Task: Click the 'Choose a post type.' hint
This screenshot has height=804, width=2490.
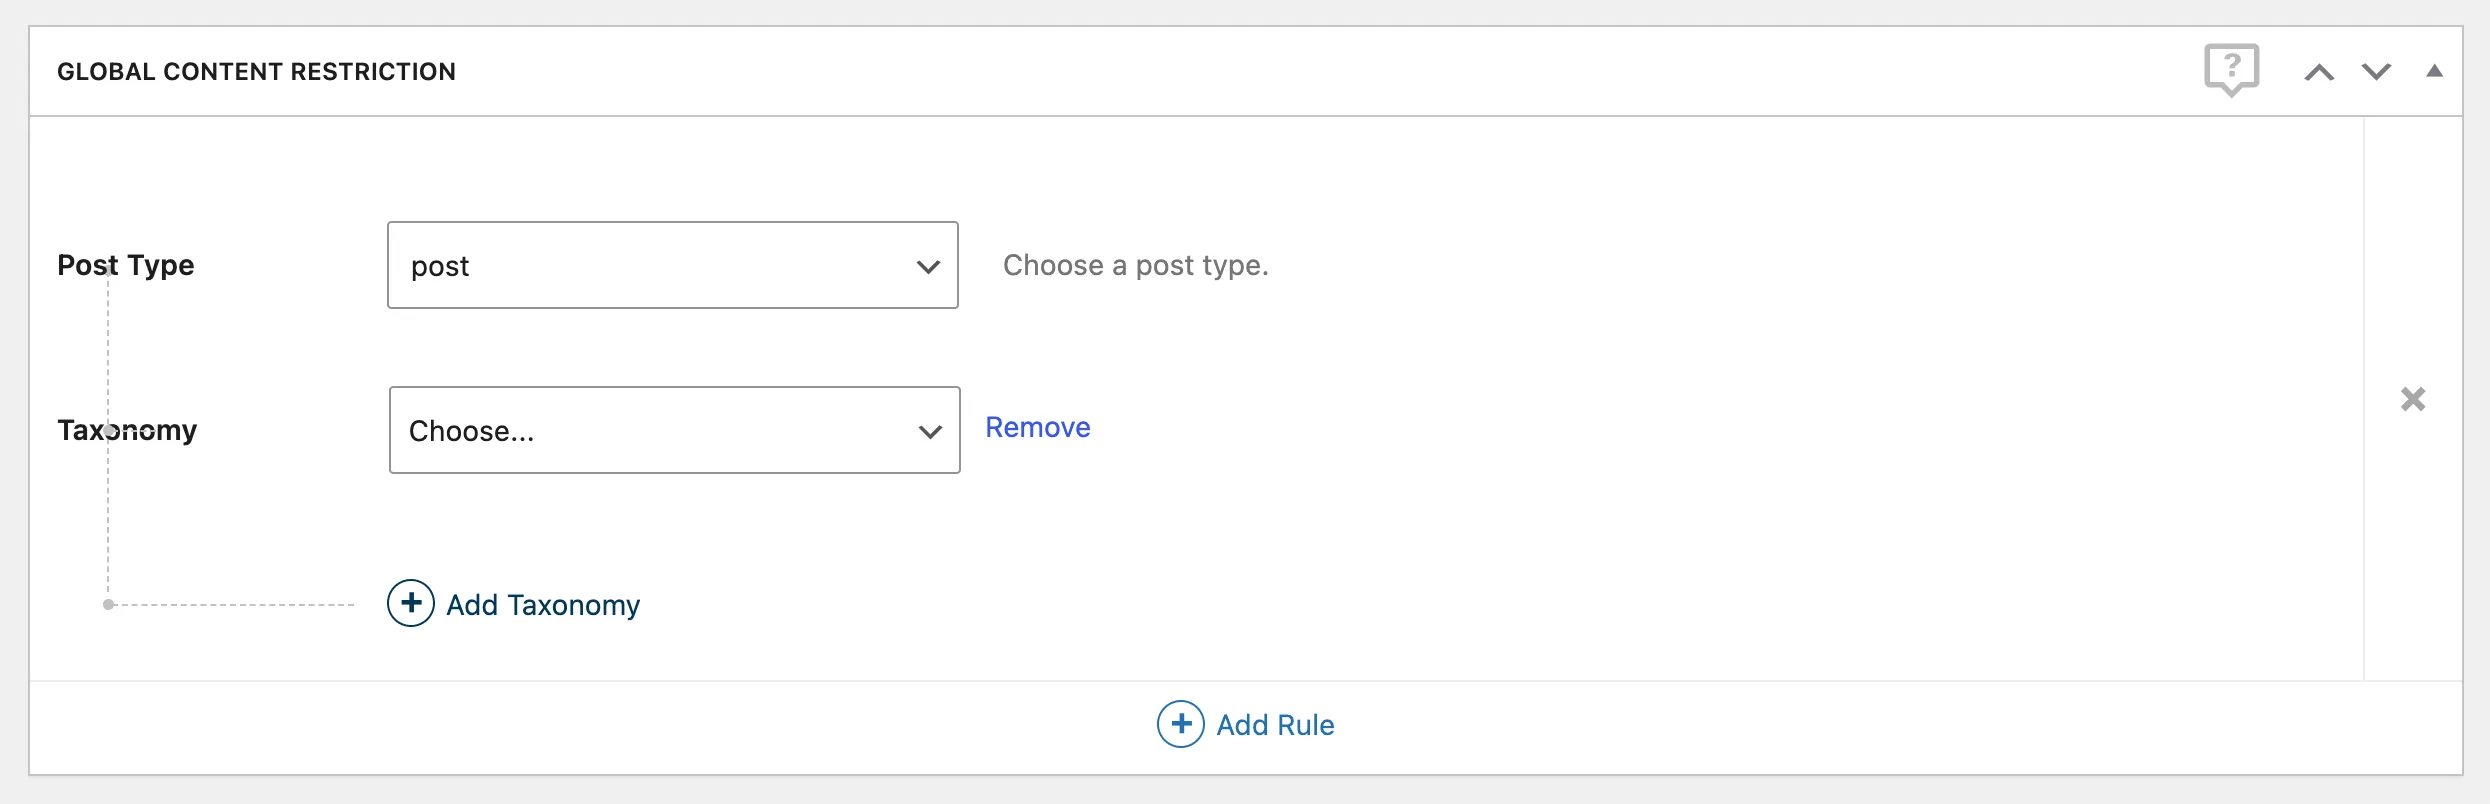Action: click(1135, 265)
